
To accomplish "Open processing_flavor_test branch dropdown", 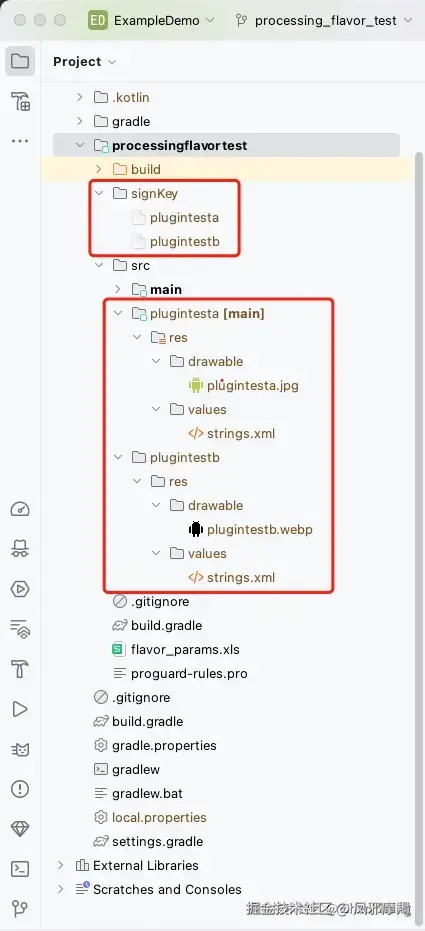I will (323, 20).
